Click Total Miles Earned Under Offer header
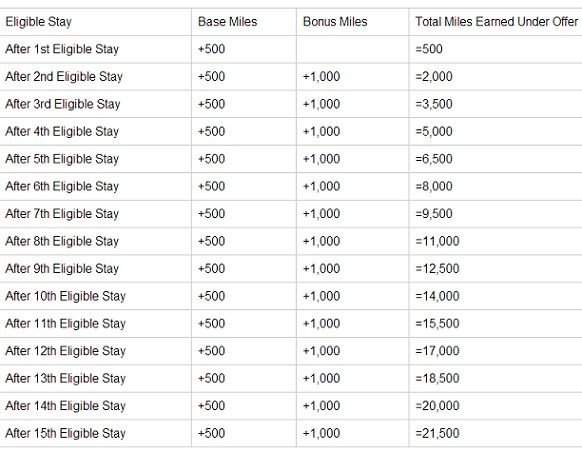582x452 pixels. click(x=497, y=22)
